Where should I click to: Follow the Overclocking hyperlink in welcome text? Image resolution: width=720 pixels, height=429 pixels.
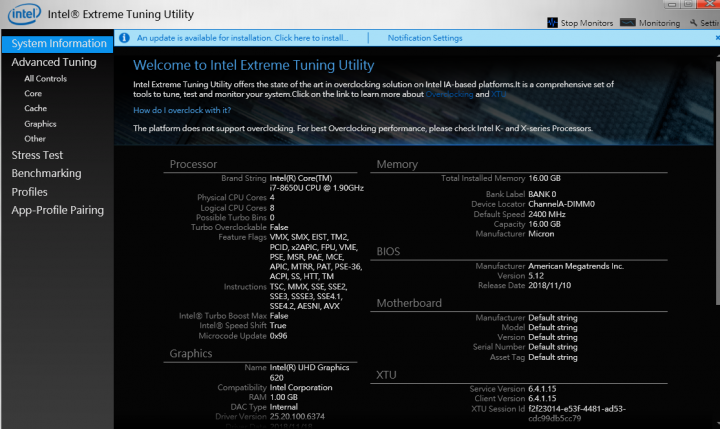[449, 94]
